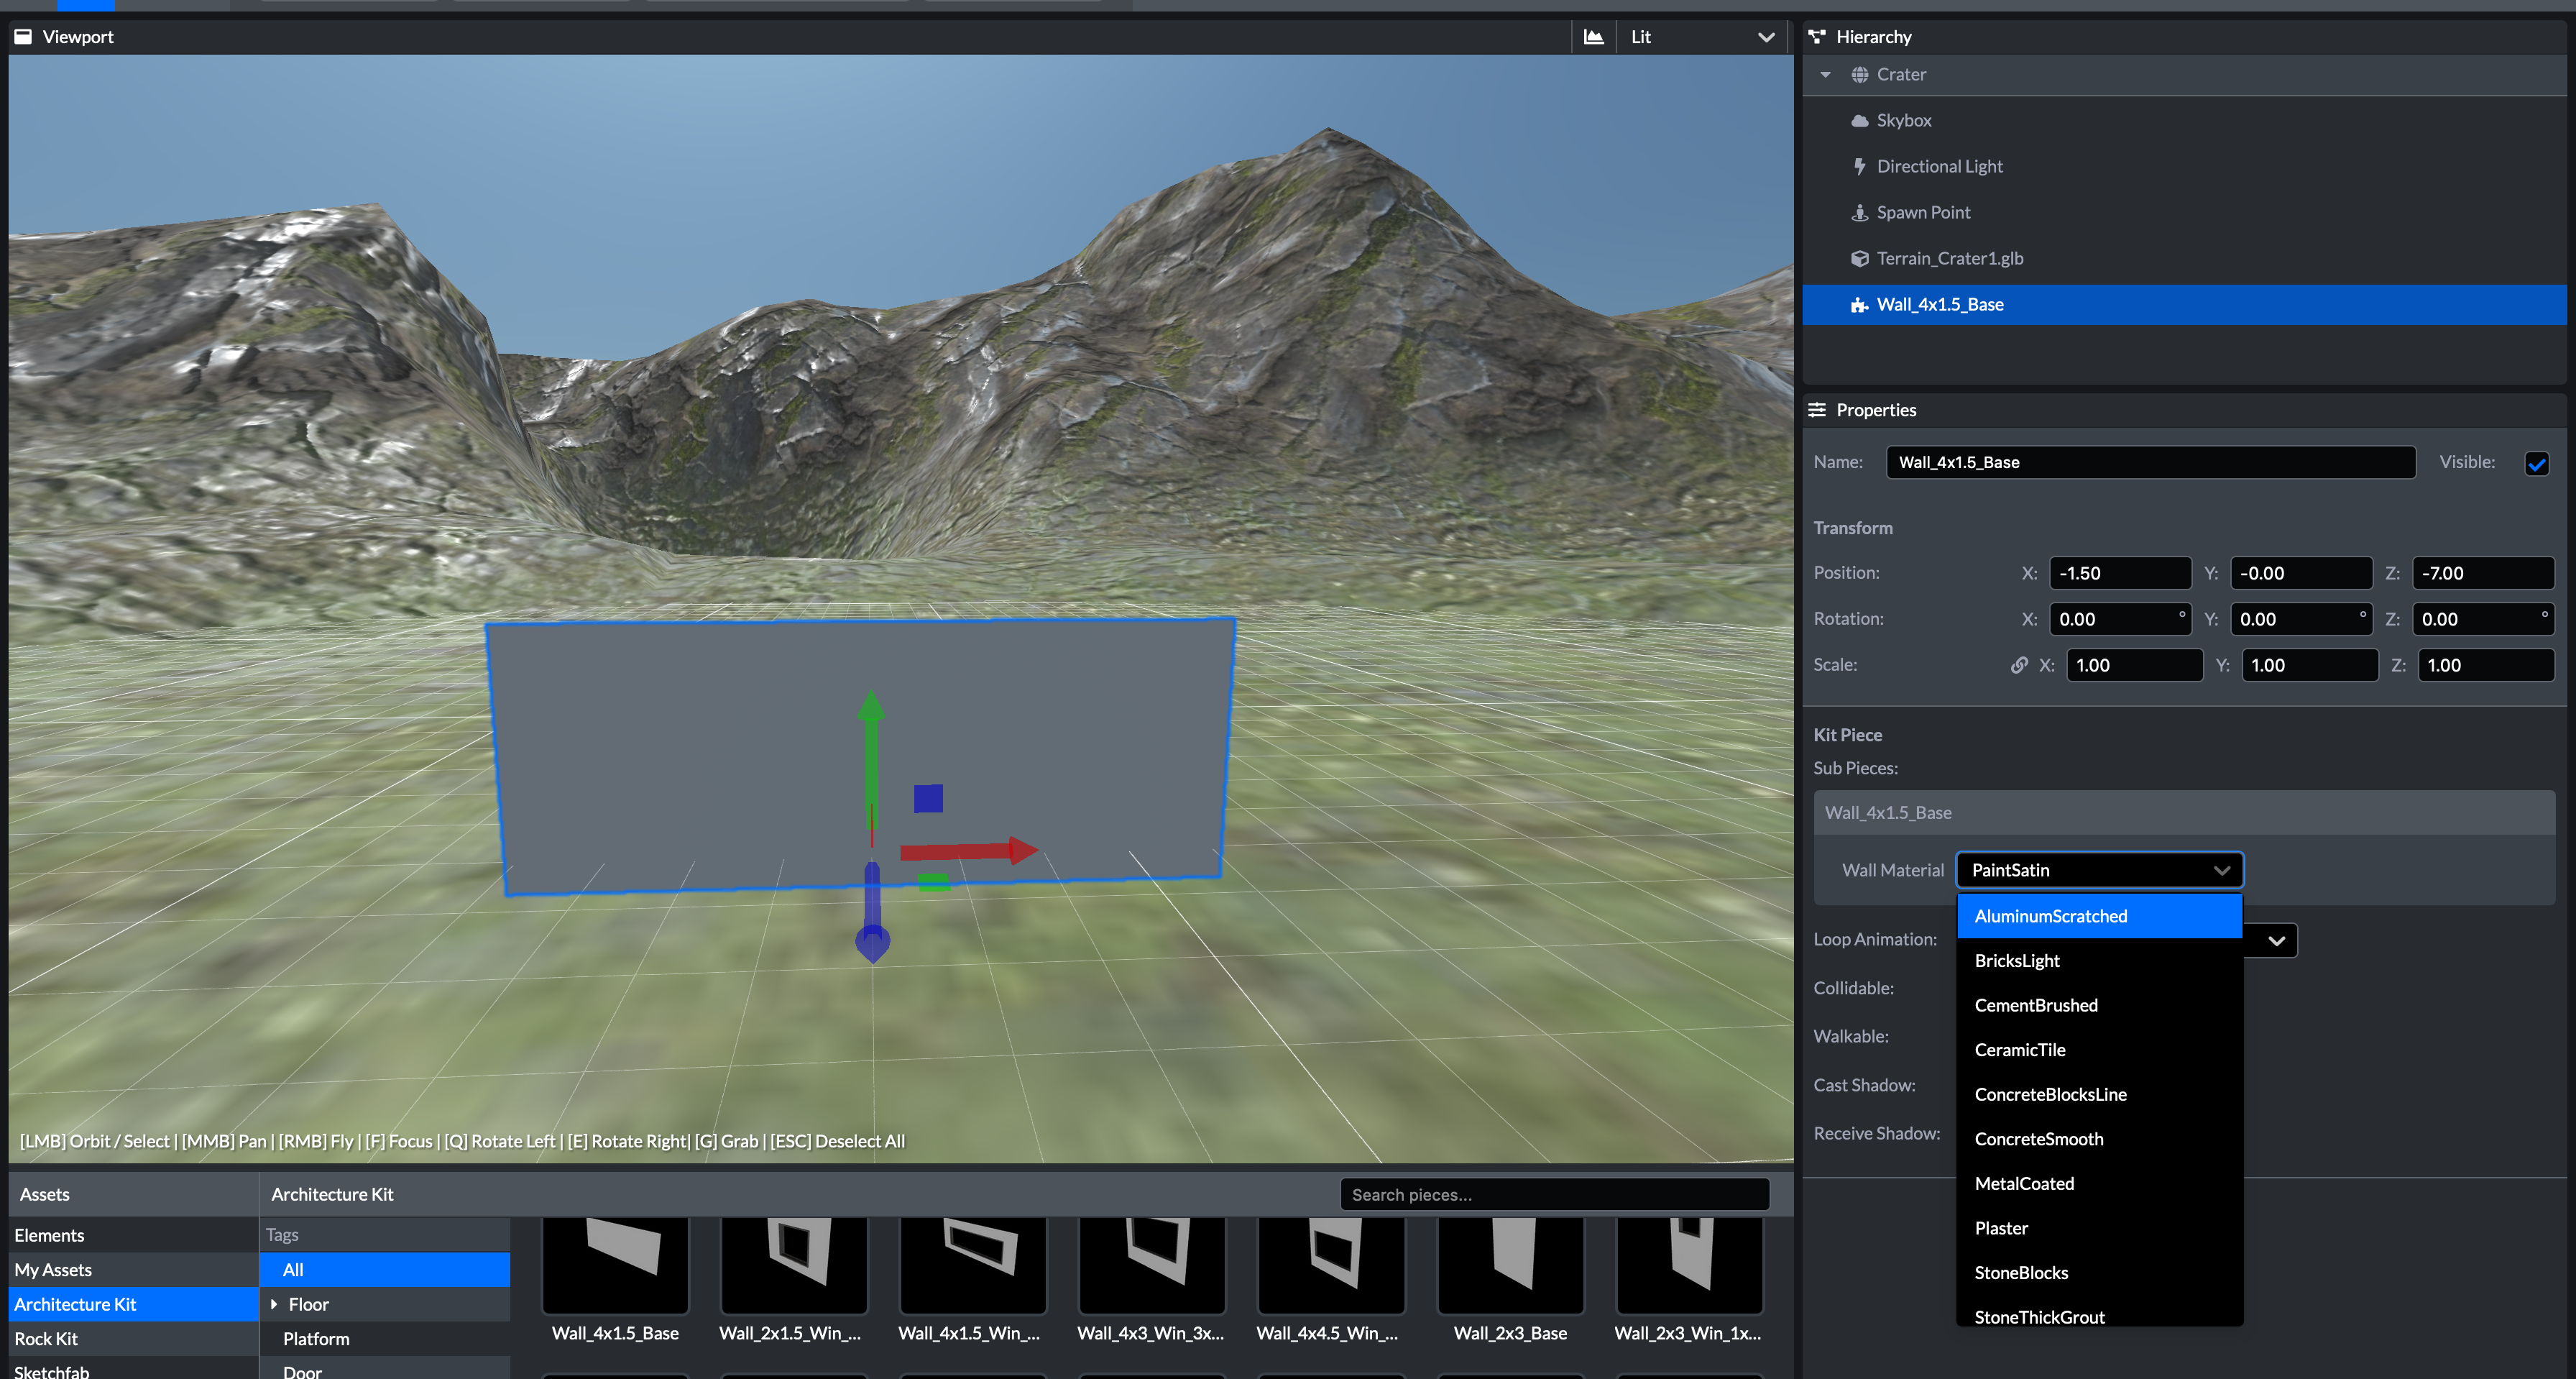The height and width of the screenshot is (1379, 2576).
Task: Click the Crater globe icon
Action: [1859, 74]
